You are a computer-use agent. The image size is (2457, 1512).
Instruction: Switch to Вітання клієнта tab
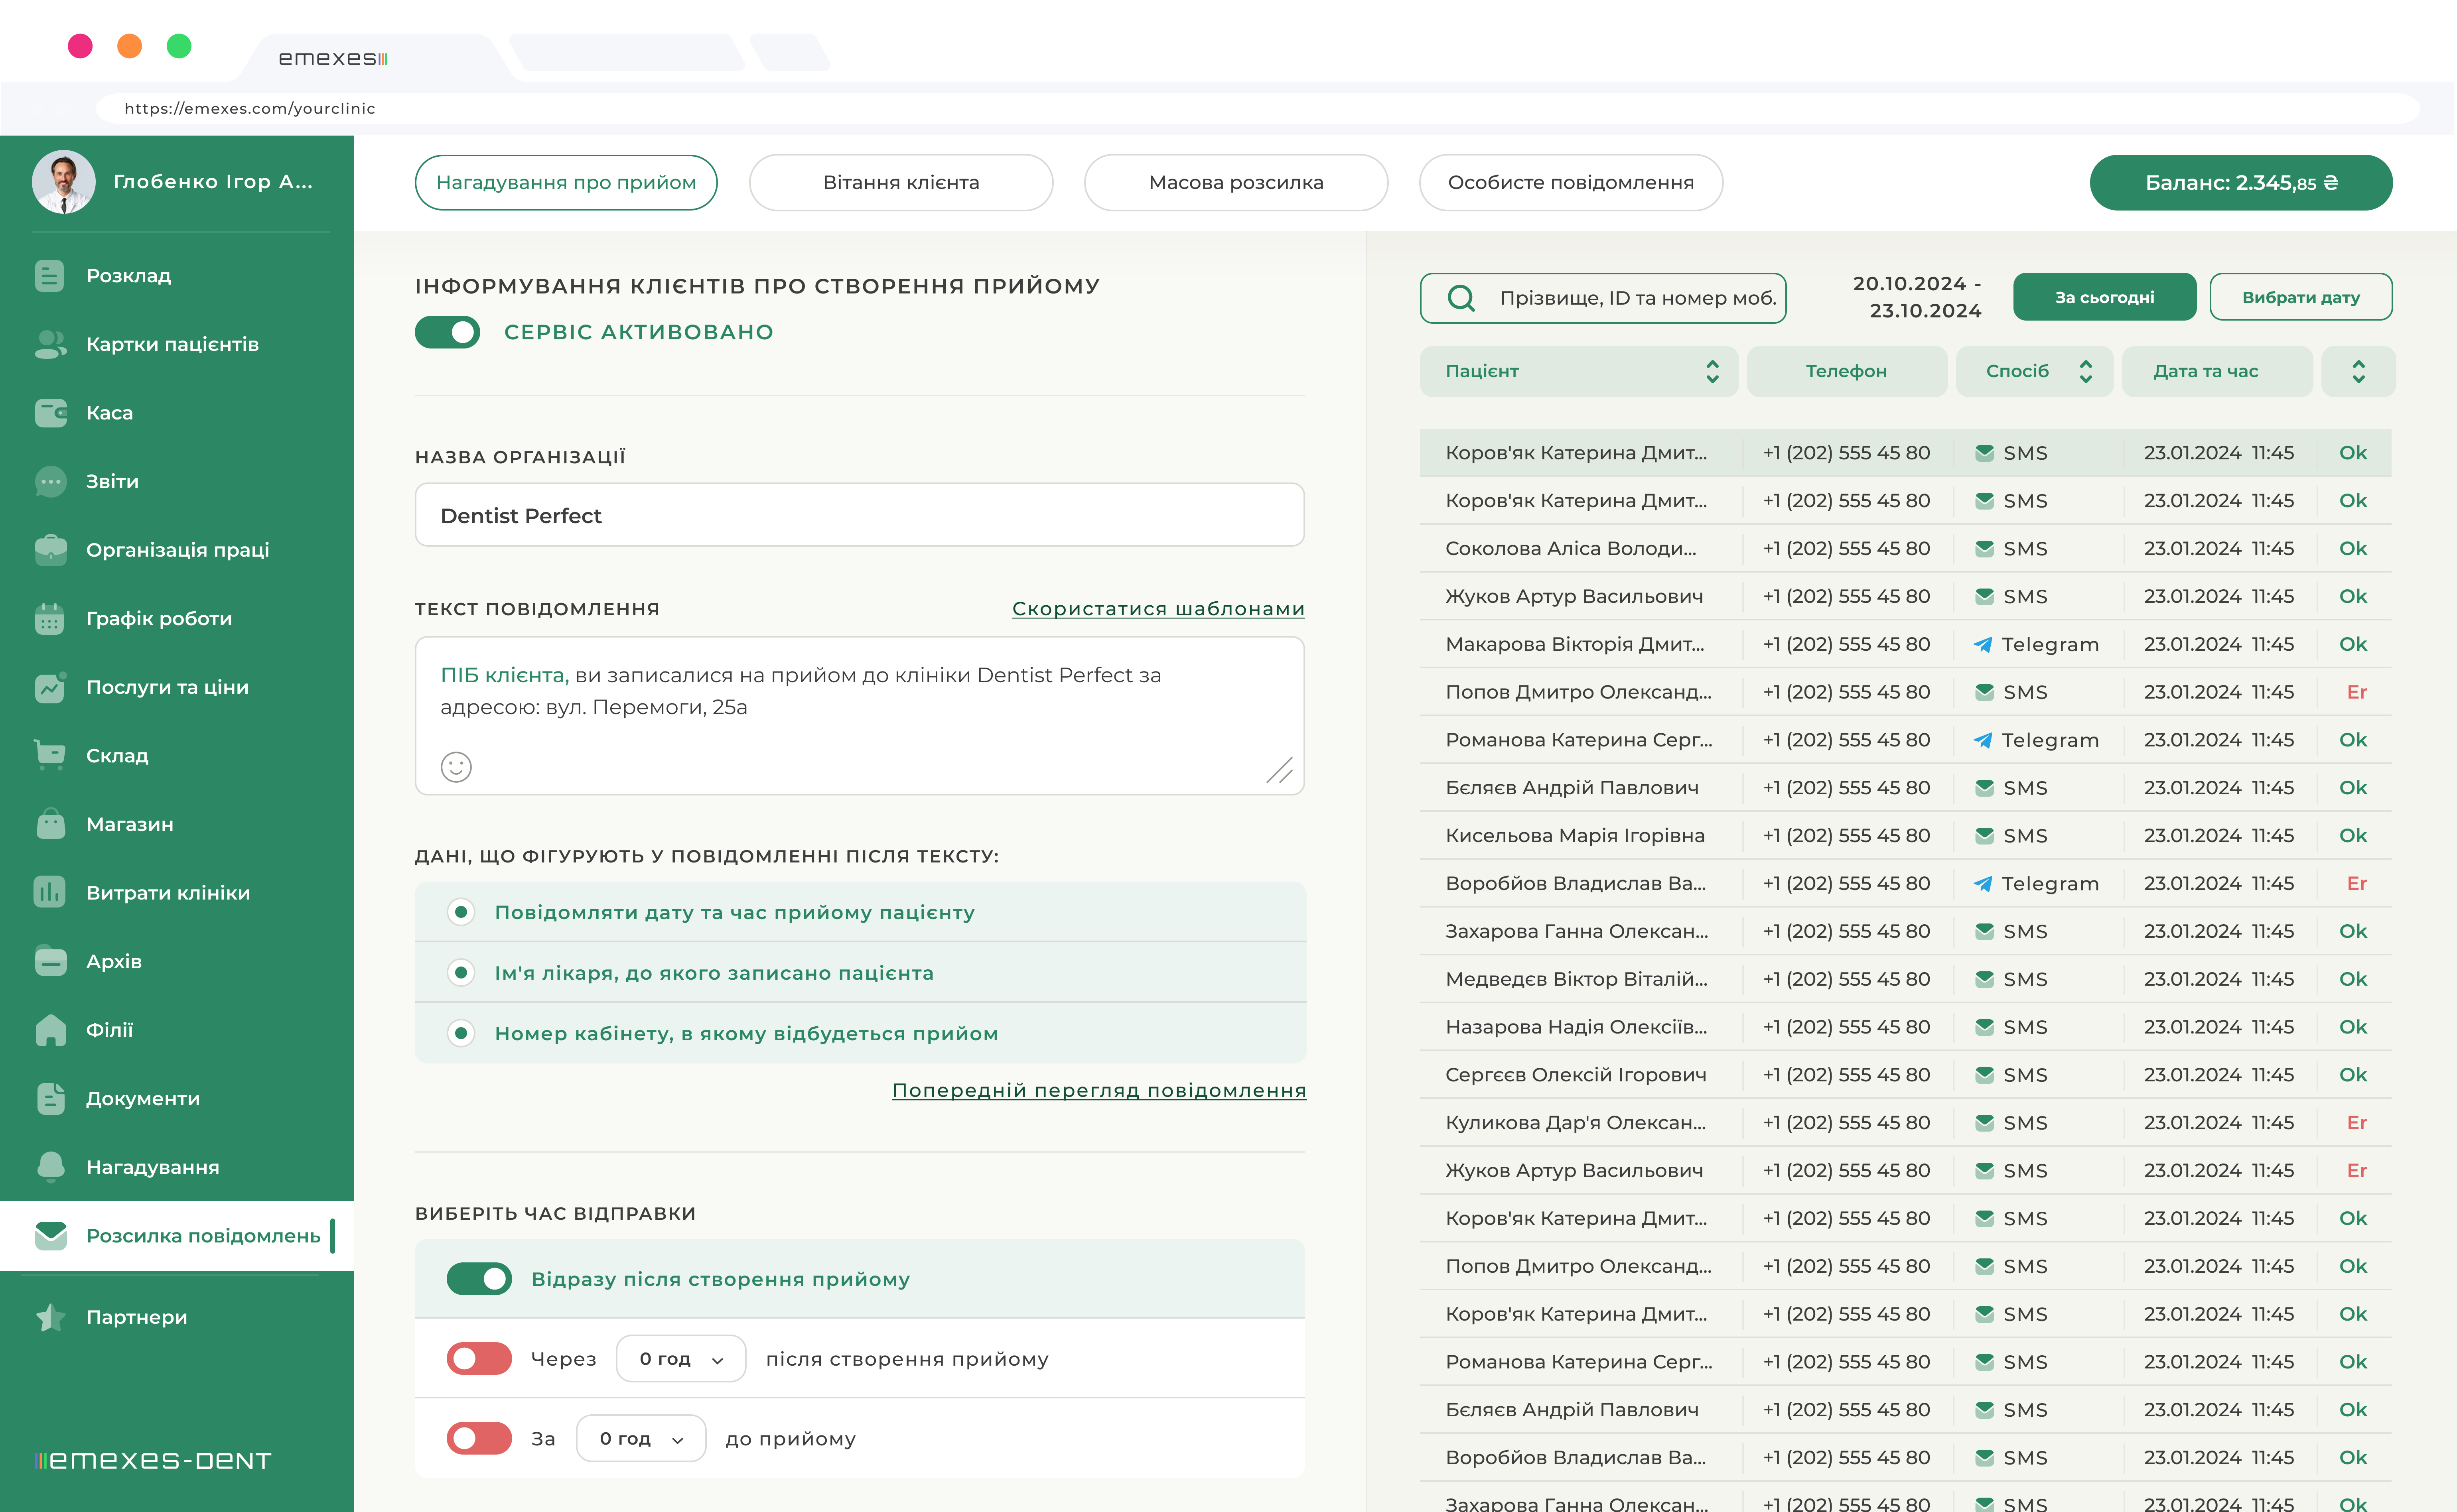click(901, 183)
